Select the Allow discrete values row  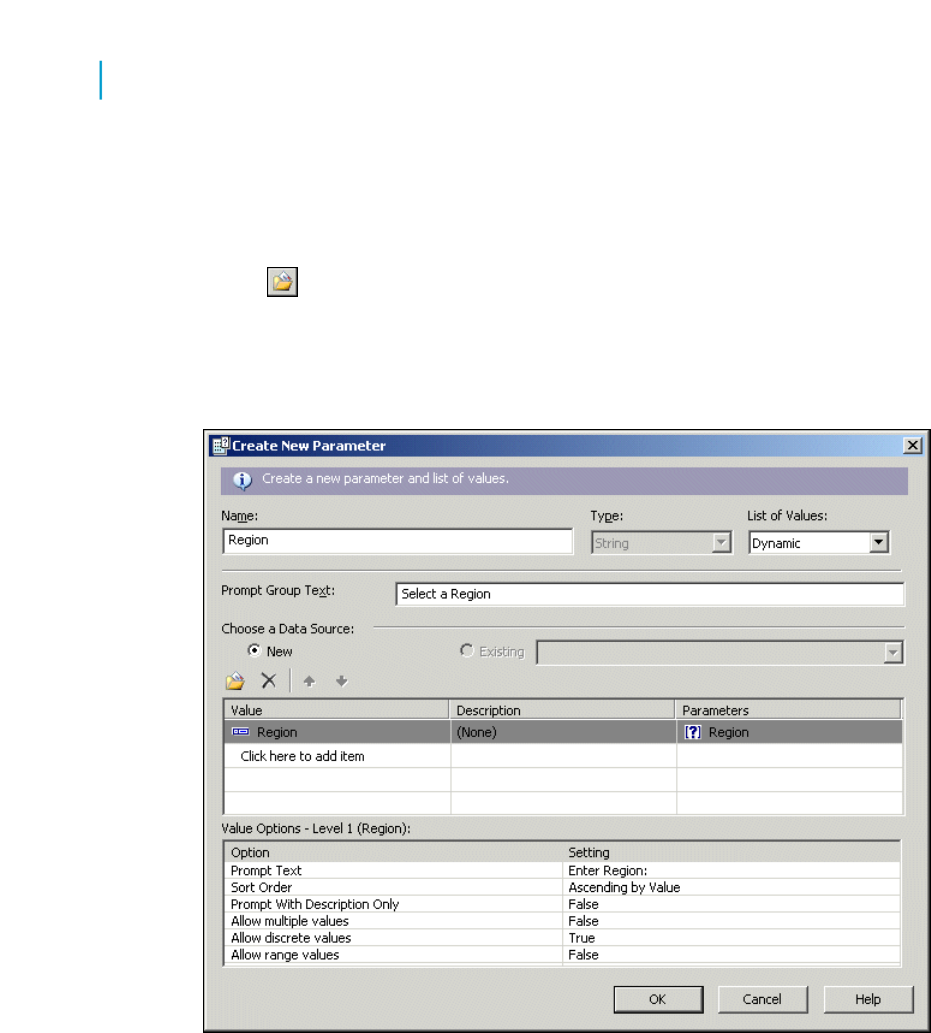(393, 937)
